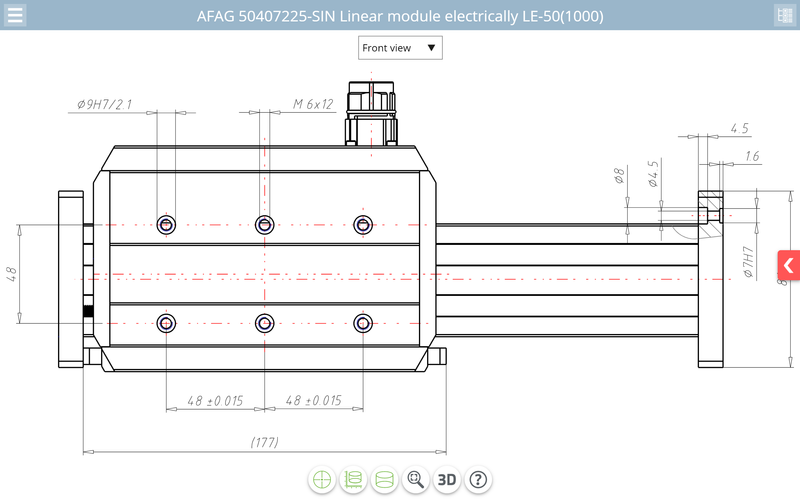
Task: Click the right 48 ±0.015 dimension
Action: (313, 401)
